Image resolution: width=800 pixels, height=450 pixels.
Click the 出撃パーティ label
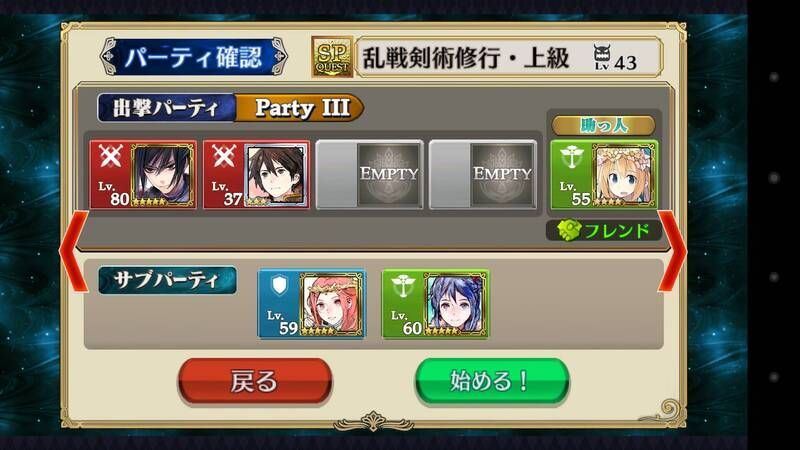coord(166,108)
